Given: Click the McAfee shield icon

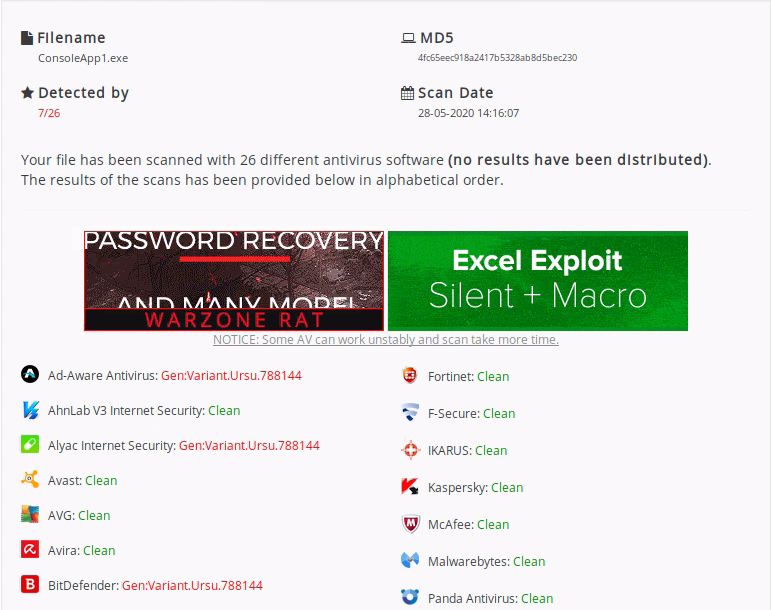Looking at the screenshot, I should point(410,524).
